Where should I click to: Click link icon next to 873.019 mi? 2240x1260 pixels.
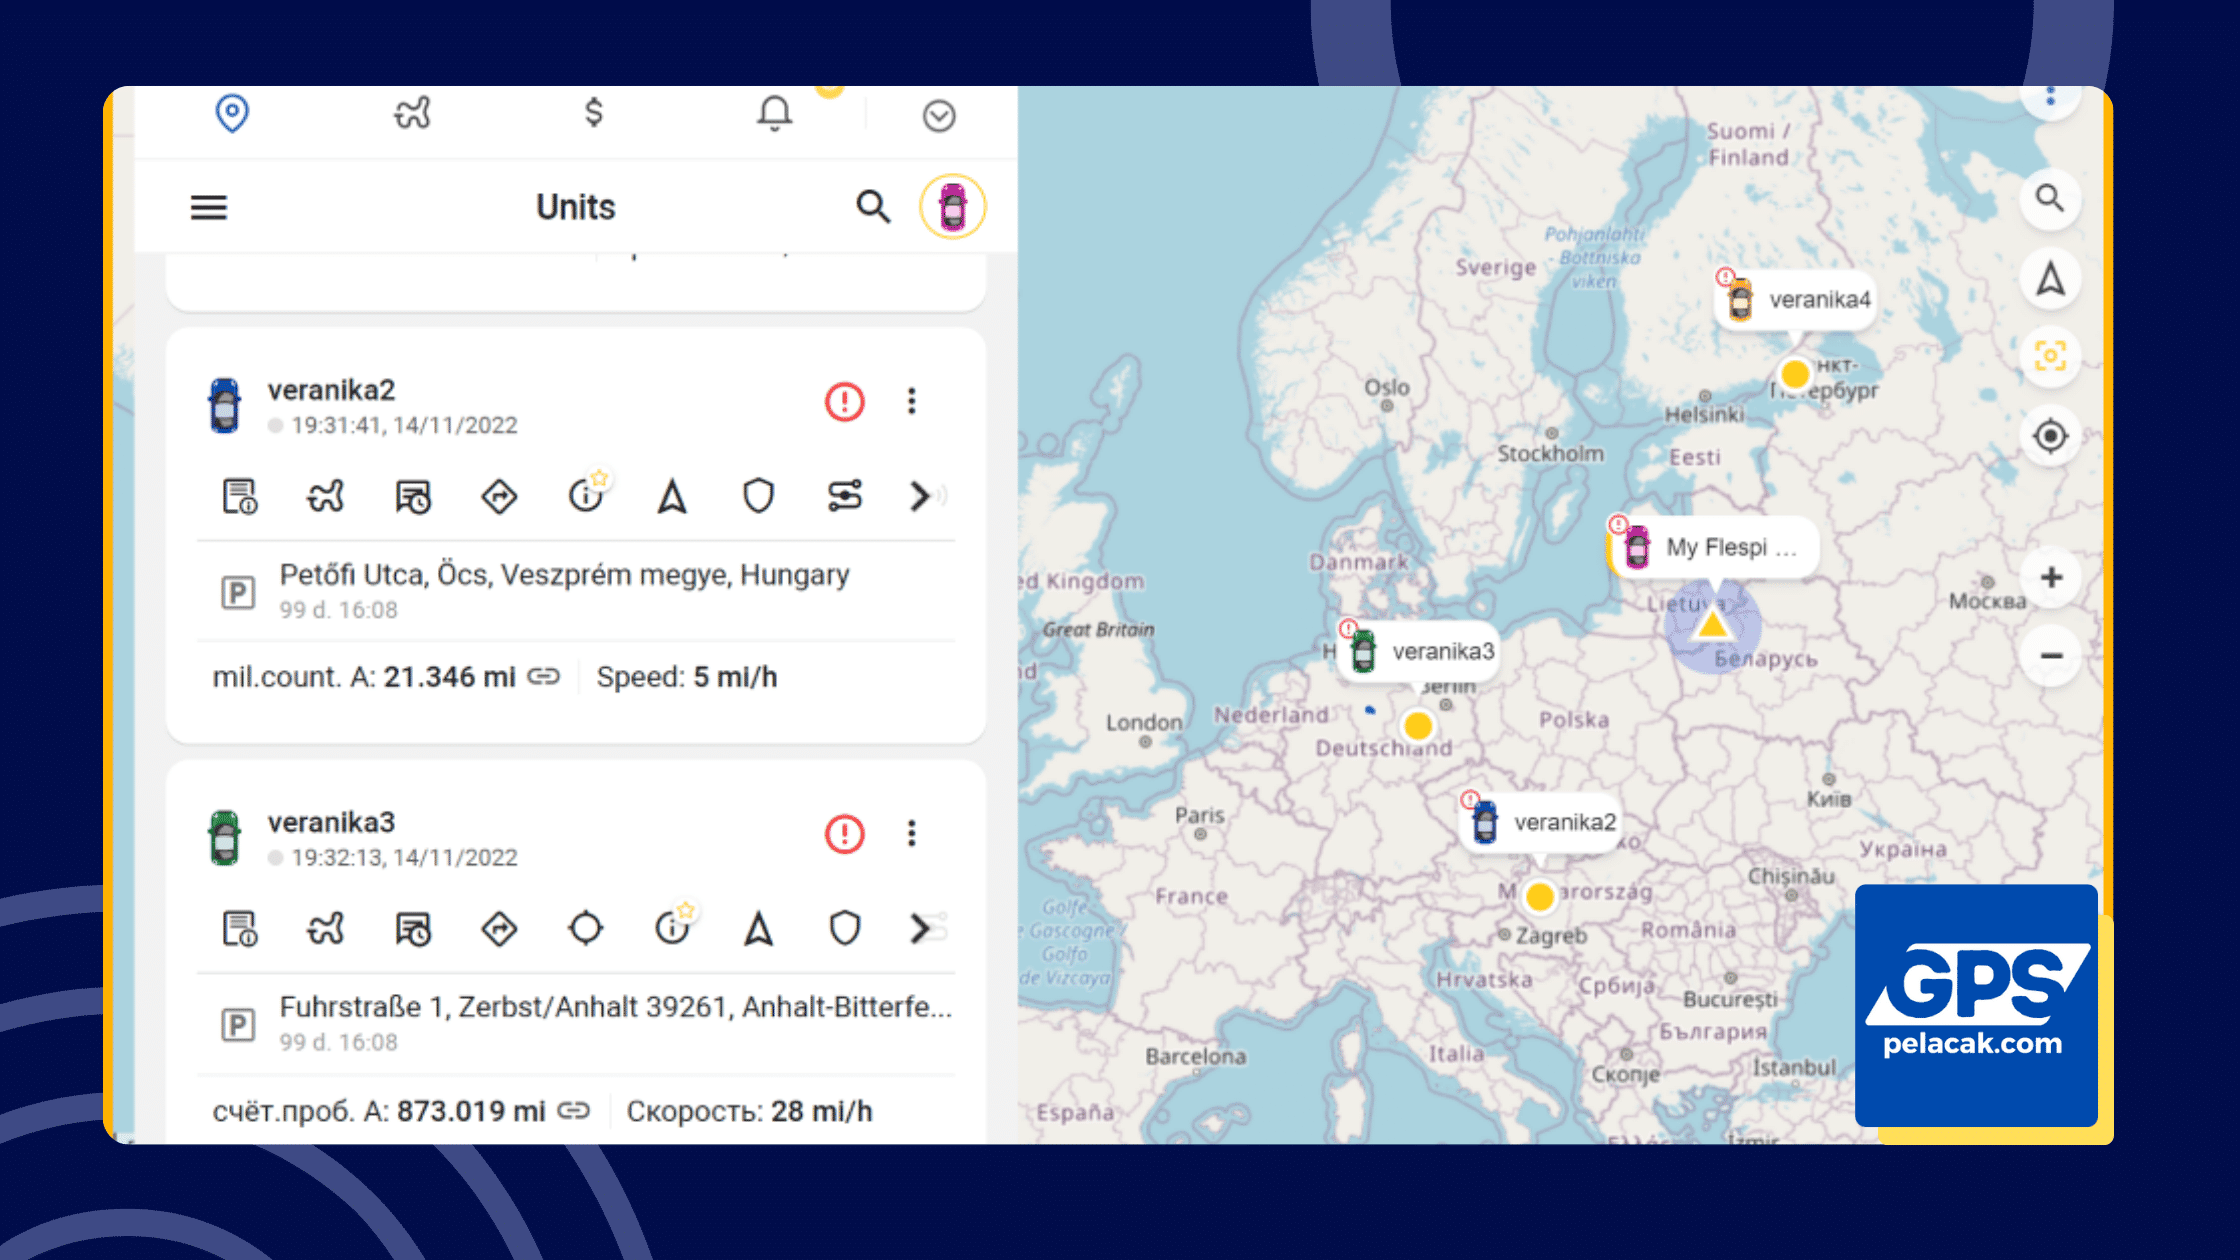[x=574, y=1111]
